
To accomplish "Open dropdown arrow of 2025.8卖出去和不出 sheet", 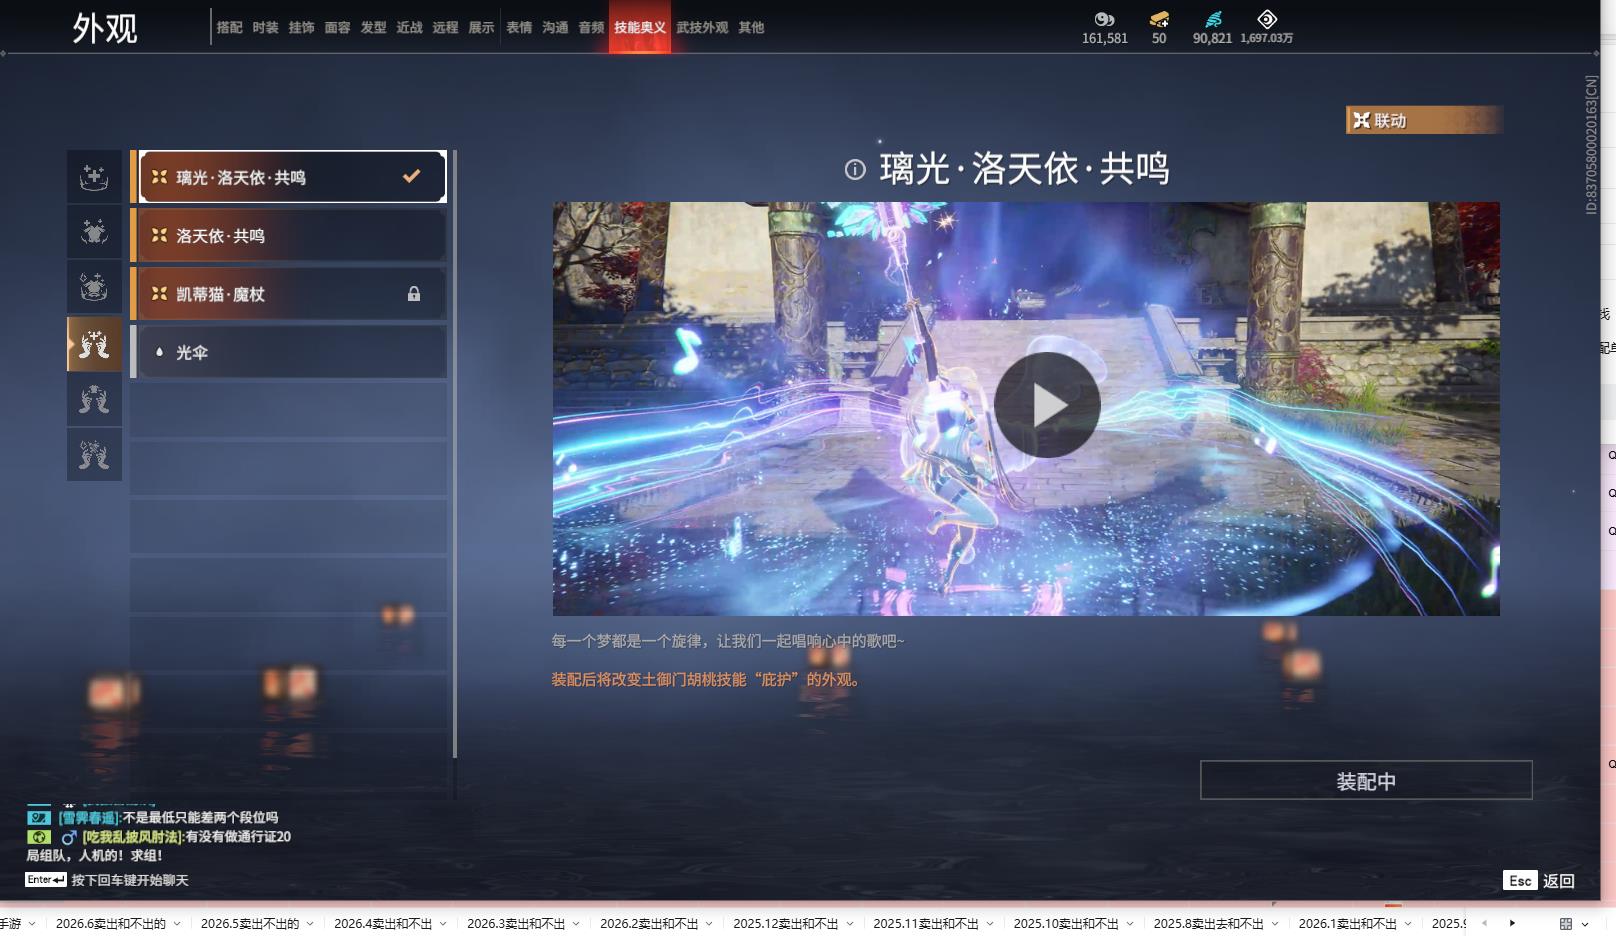I will pyautogui.click(x=1275, y=924).
